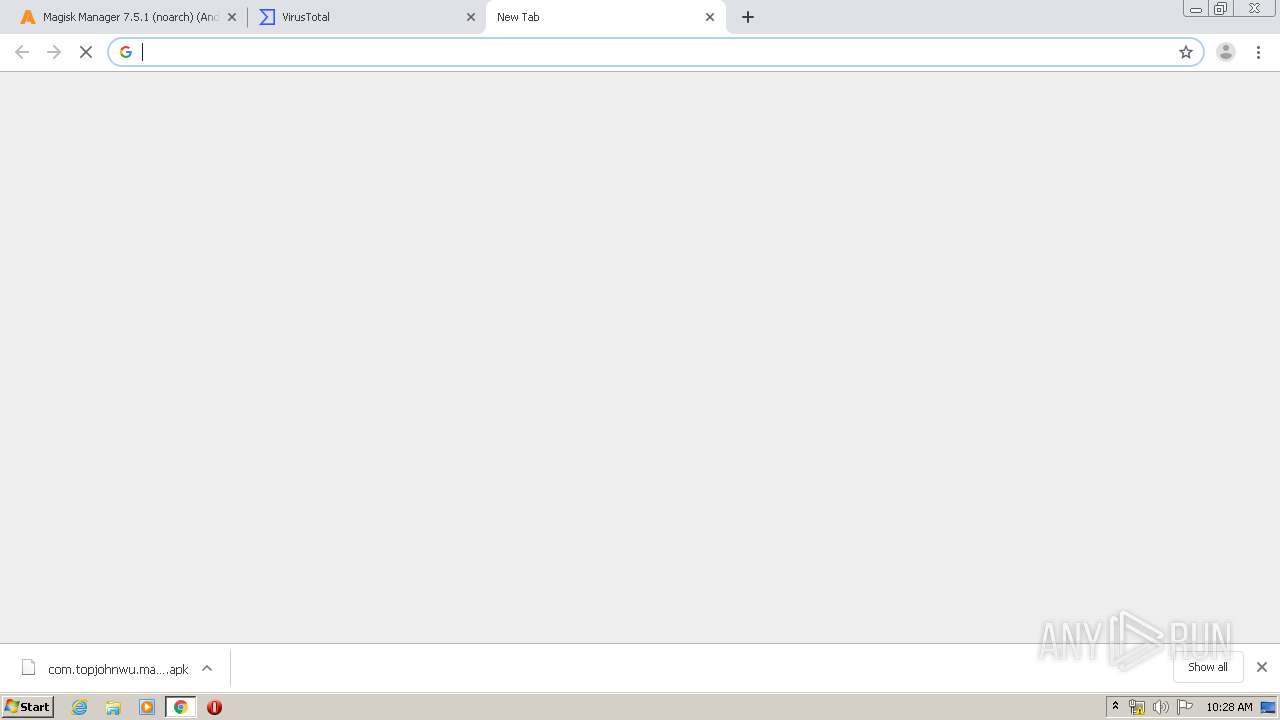Show all downloads

coord(1208,667)
